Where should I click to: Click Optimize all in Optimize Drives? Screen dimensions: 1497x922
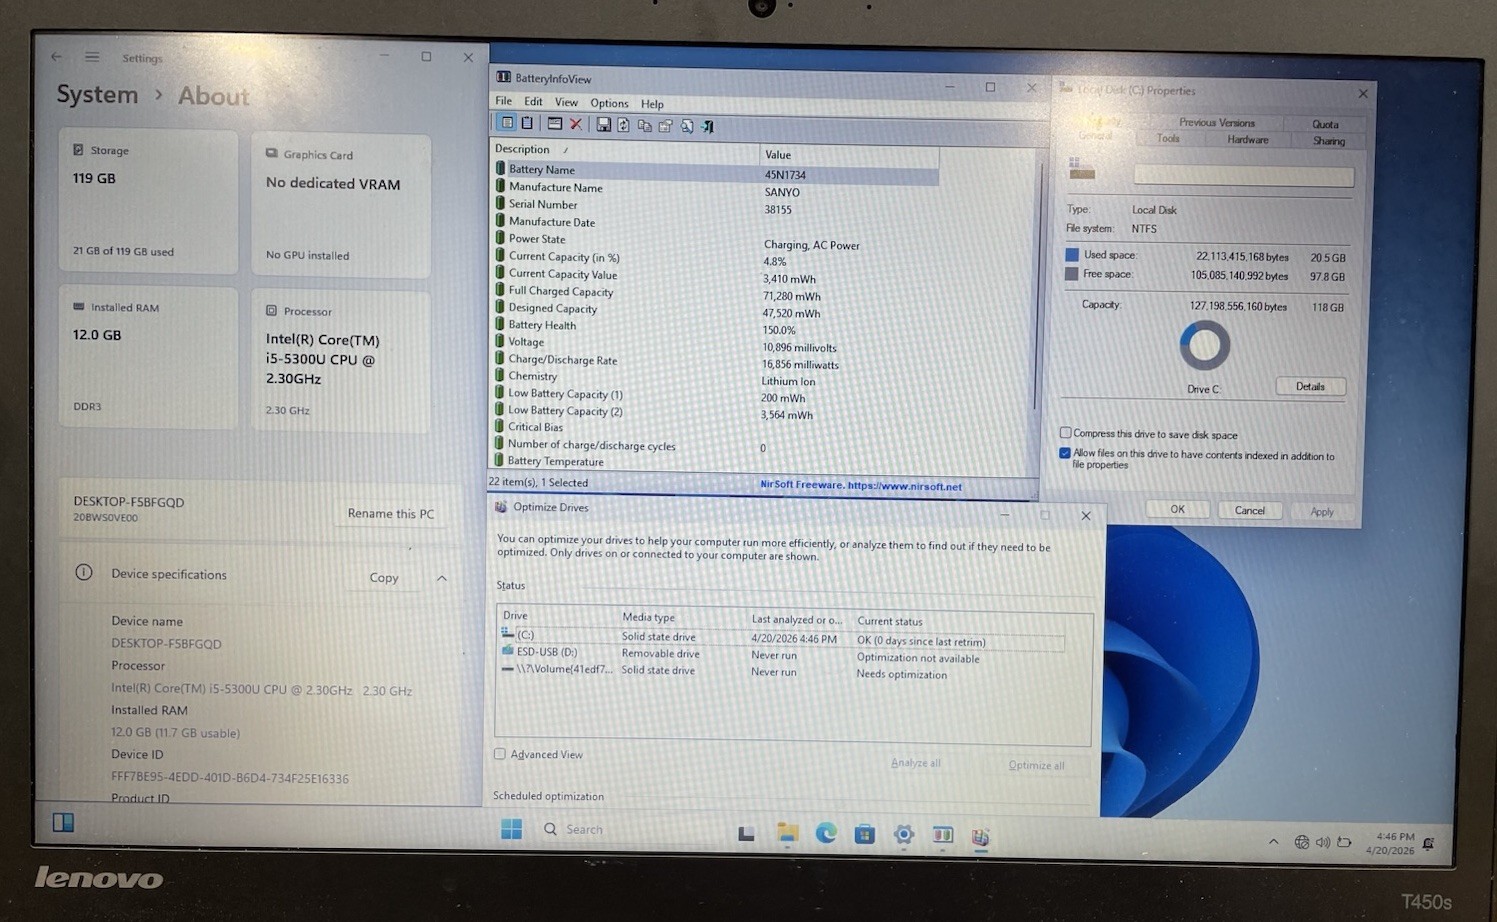(x=1036, y=765)
